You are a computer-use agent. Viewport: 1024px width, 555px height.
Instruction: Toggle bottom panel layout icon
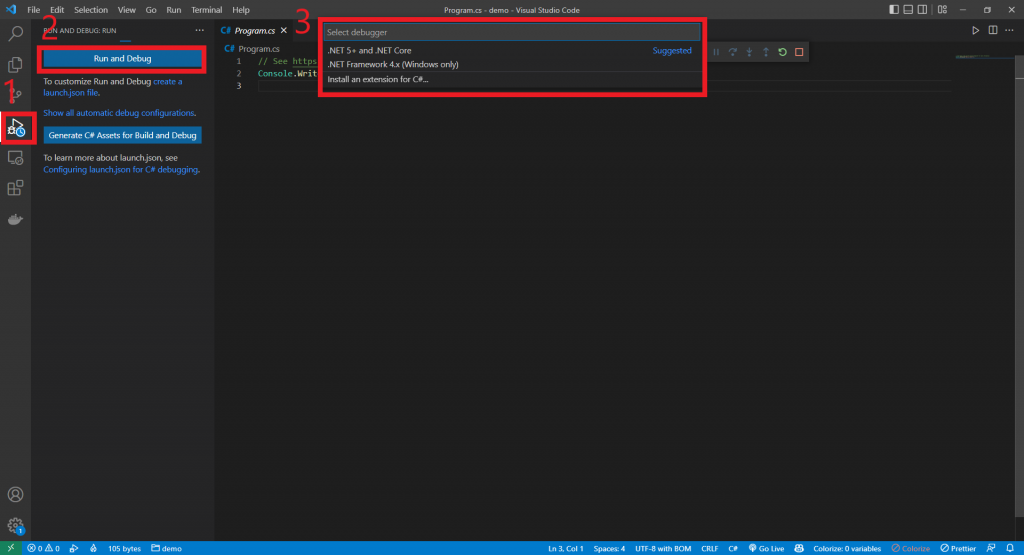coord(908,10)
